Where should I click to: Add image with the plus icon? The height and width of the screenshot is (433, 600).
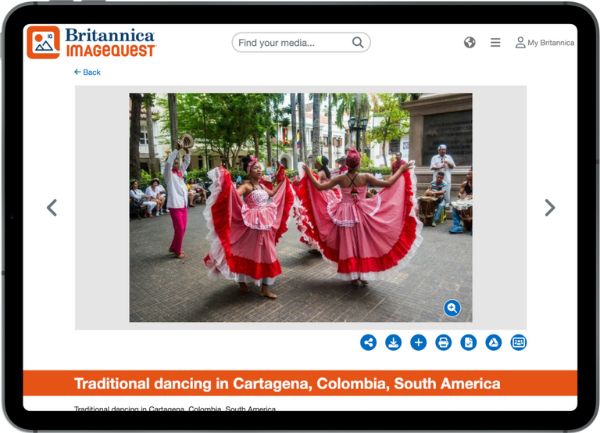coord(419,342)
